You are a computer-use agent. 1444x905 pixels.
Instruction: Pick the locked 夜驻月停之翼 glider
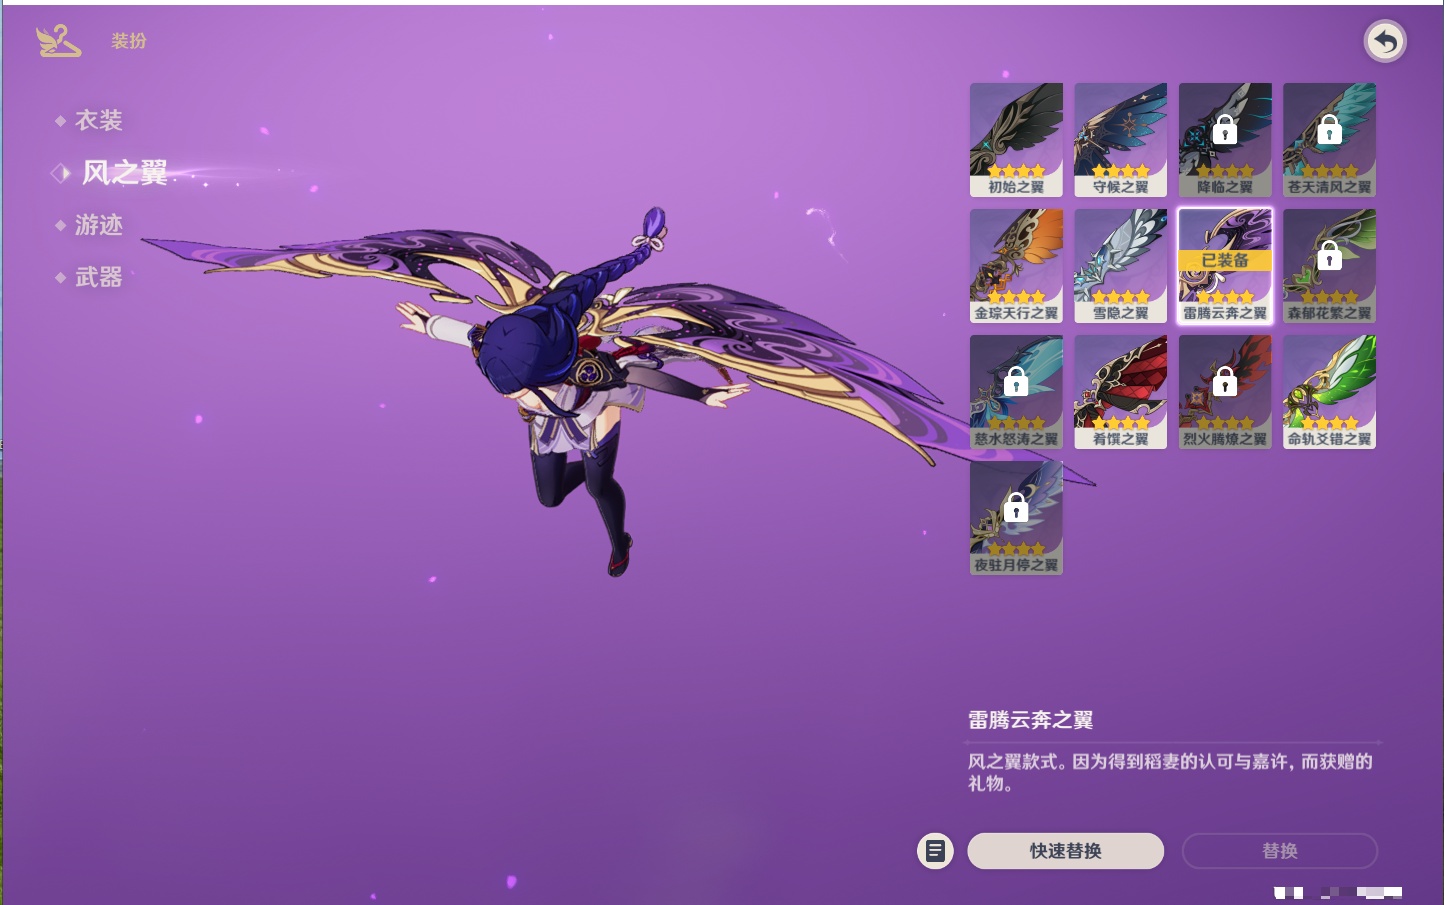[1016, 518]
